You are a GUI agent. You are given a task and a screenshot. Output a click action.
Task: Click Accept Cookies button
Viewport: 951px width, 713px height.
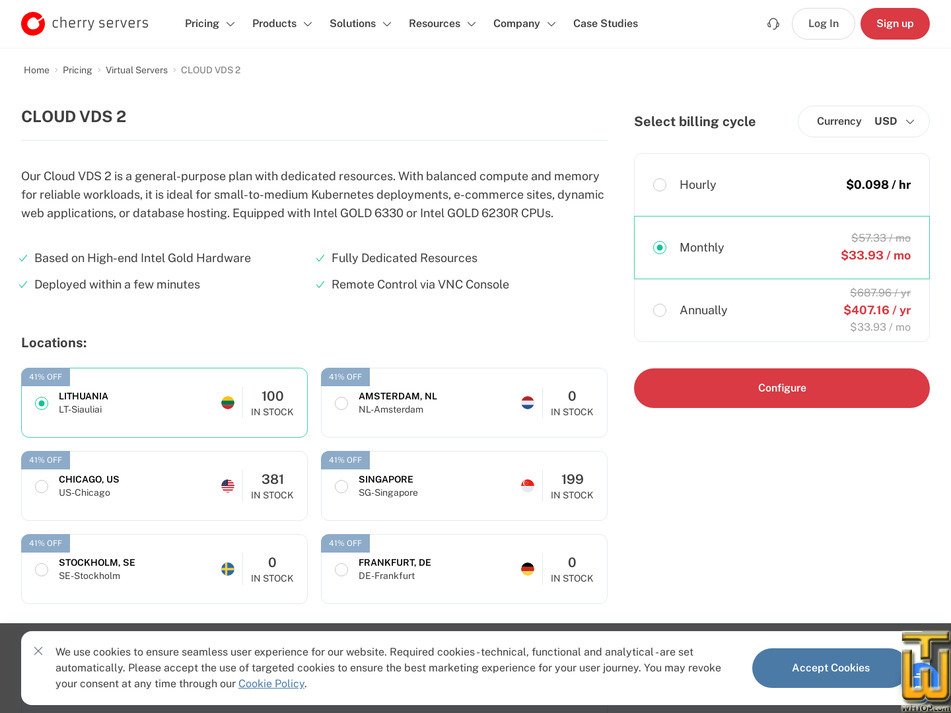830,668
